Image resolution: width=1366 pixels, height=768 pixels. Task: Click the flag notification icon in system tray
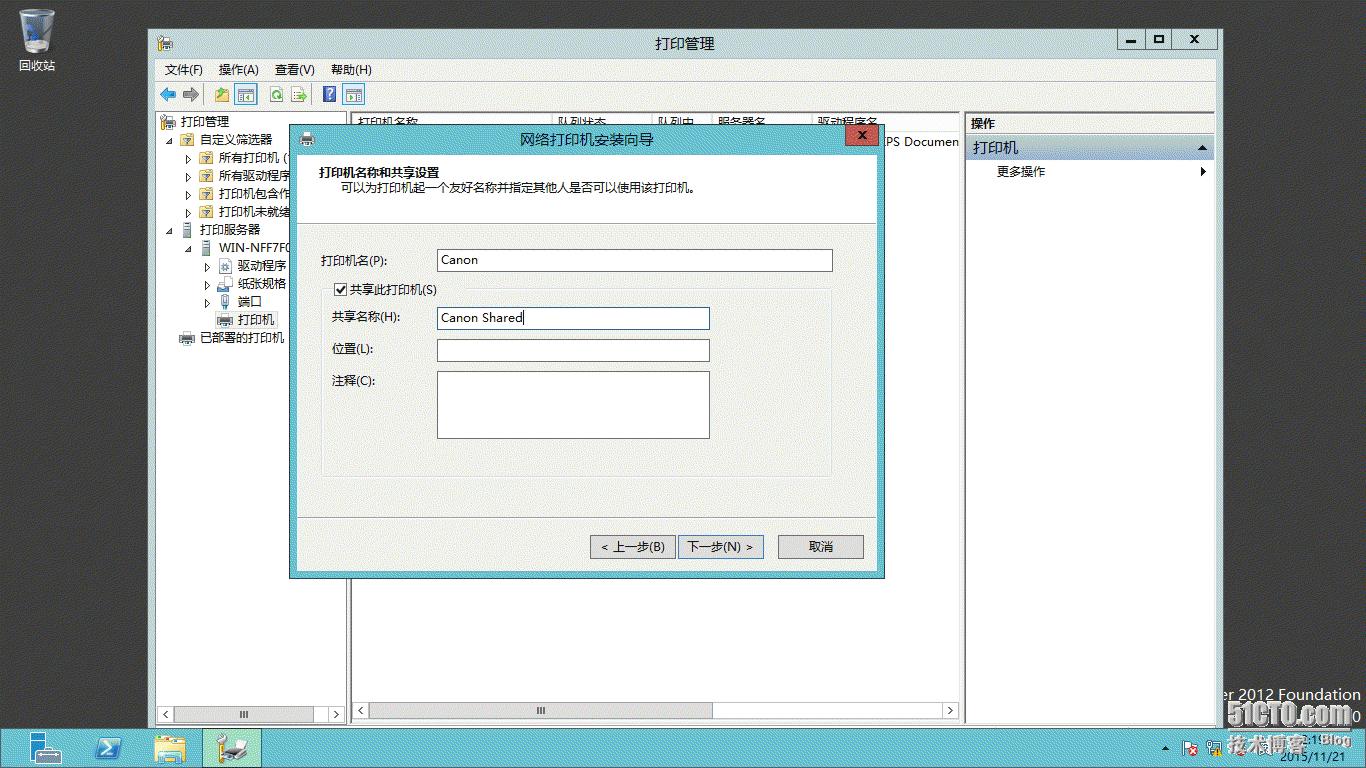pyautogui.click(x=1190, y=749)
